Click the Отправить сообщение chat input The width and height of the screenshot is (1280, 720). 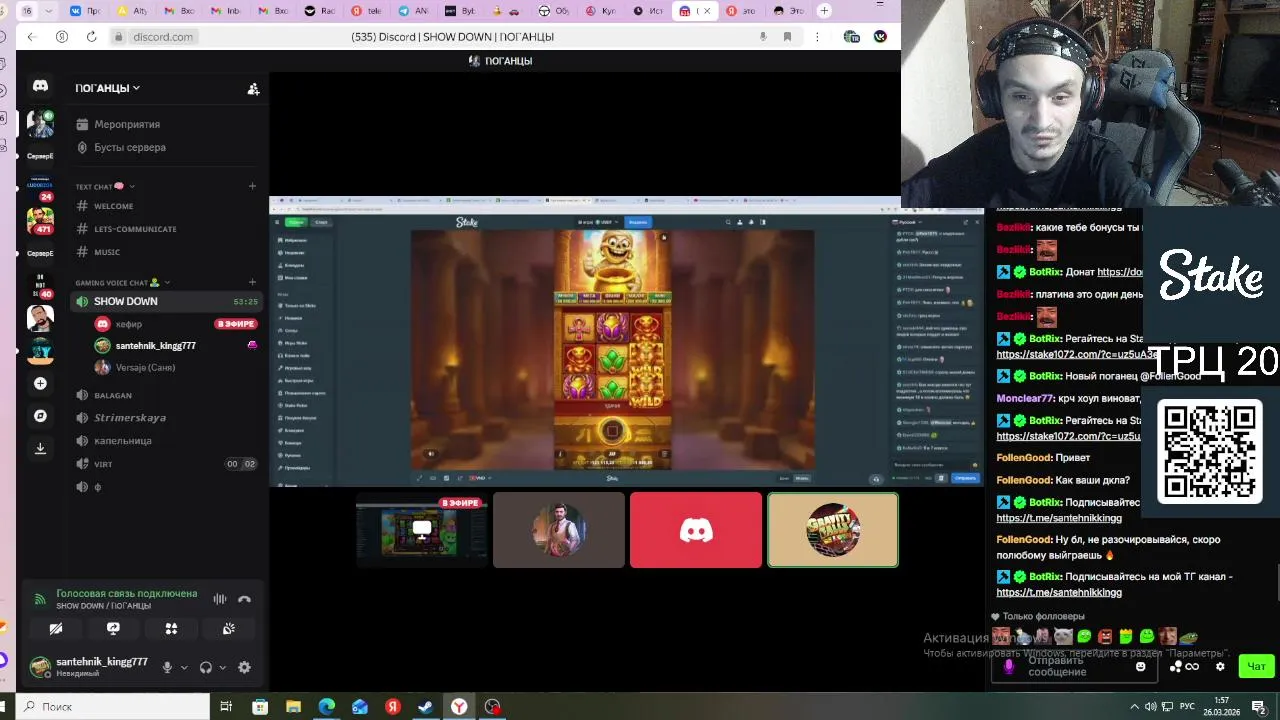pos(1075,666)
